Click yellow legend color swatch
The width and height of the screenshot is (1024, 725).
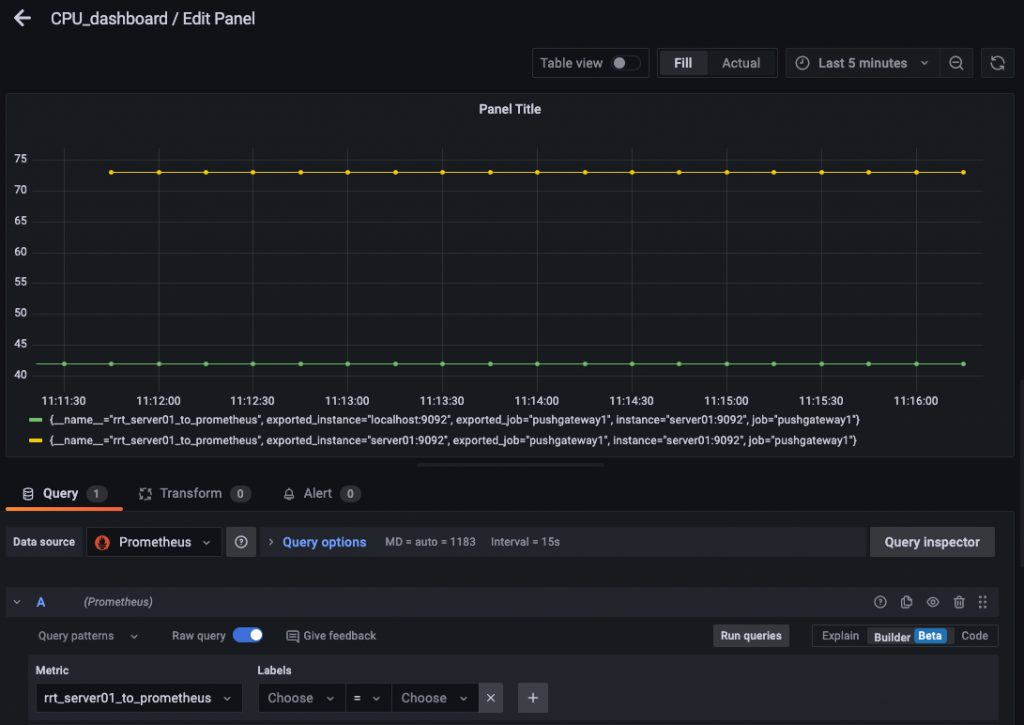click(36, 441)
